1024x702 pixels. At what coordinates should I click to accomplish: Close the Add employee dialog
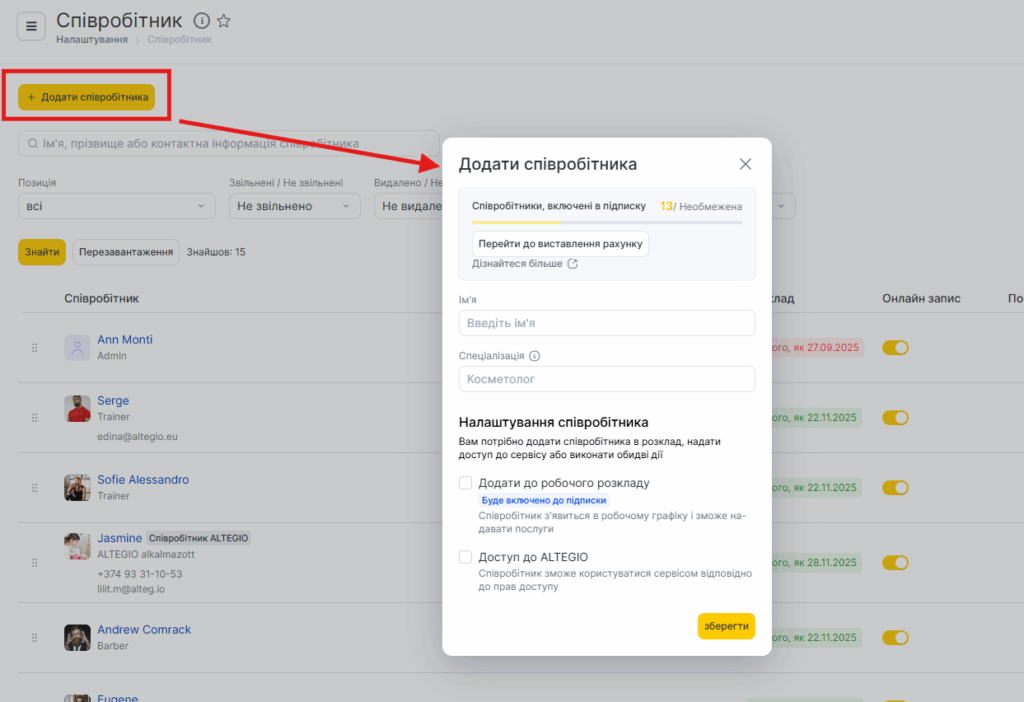745,164
